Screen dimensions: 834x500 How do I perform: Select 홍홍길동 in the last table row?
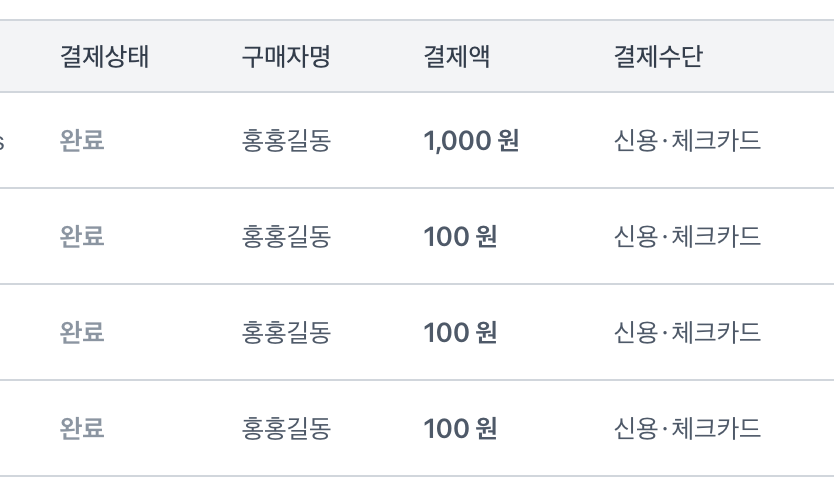click(x=286, y=429)
